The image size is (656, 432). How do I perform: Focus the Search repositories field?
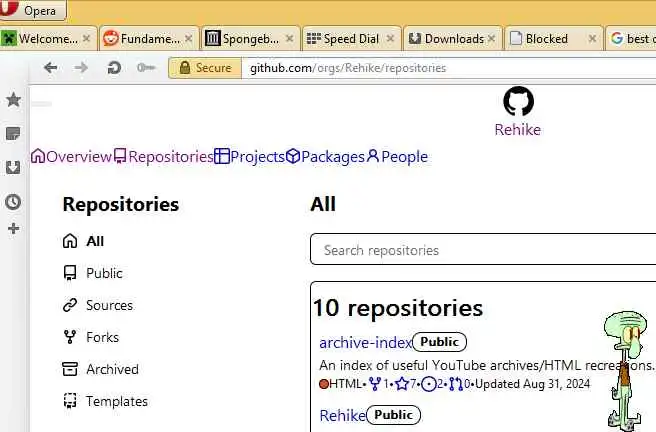[x=483, y=249]
